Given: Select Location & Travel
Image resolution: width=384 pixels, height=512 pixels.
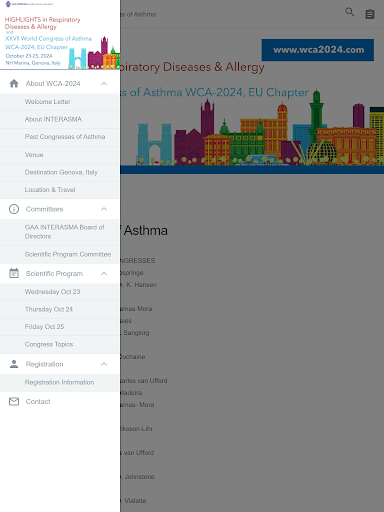Looking at the screenshot, I should 60,190.
